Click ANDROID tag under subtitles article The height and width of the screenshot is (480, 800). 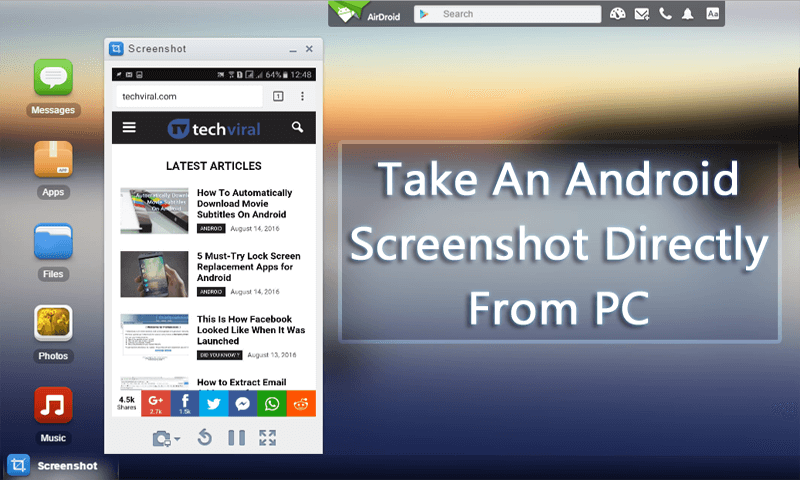(x=211, y=229)
